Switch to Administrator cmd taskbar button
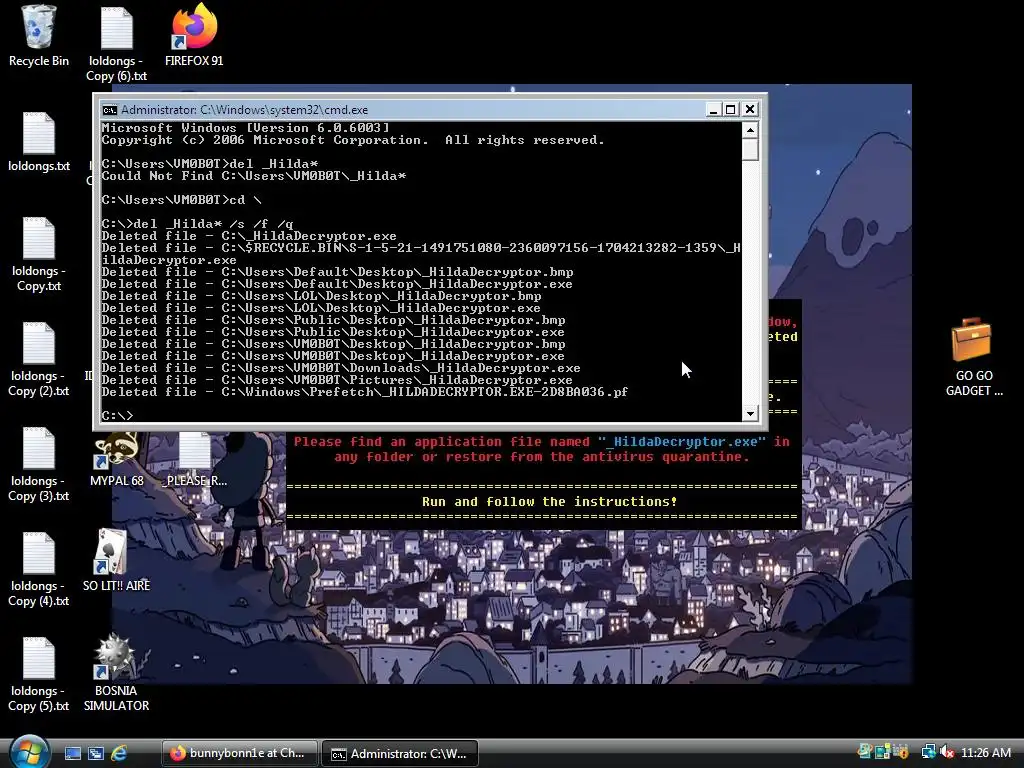The height and width of the screenshot is (768, 1024). pyautogui.click(x=400, y=753)
